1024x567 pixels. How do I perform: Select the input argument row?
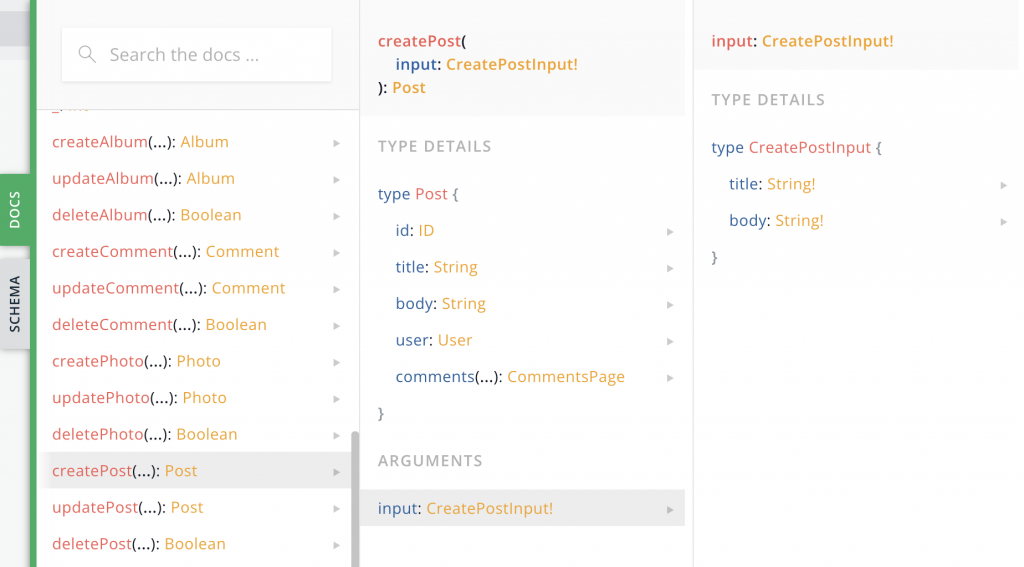pyautogui.click(x=520, y=509)
